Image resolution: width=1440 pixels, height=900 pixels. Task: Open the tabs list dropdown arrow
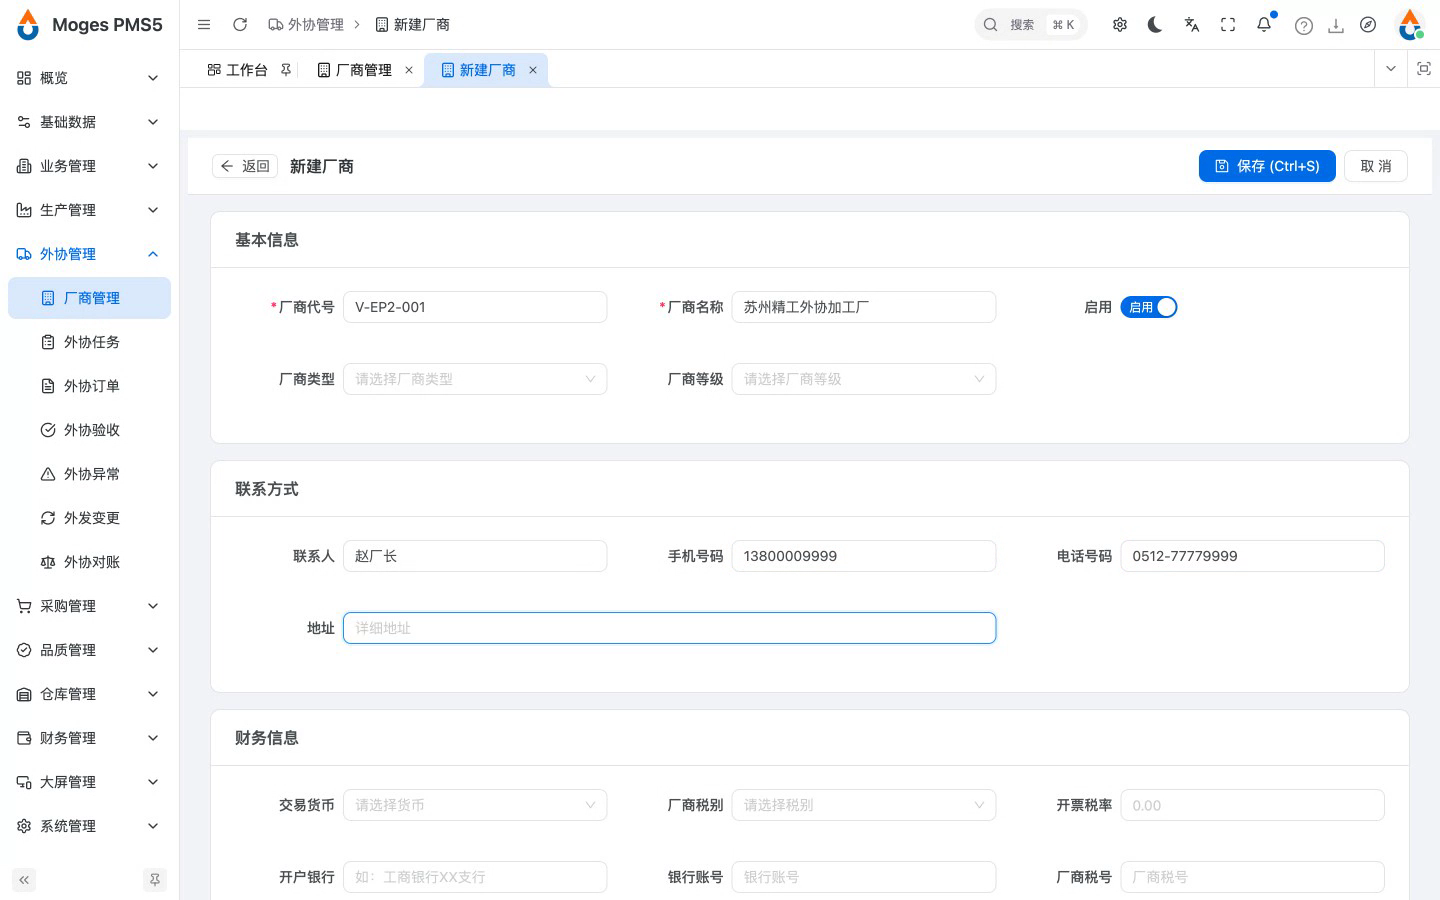point(1391,69)
